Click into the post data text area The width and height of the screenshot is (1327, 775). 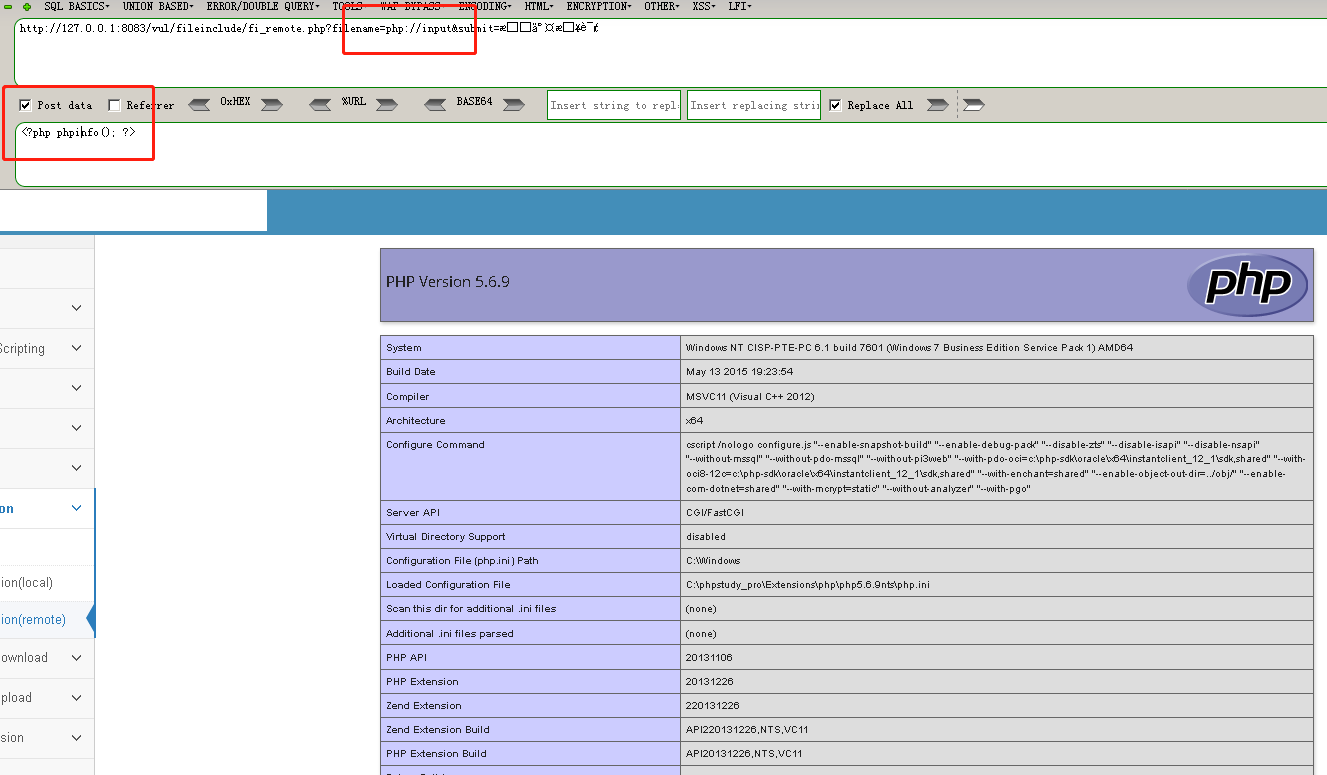coord(671,154)
